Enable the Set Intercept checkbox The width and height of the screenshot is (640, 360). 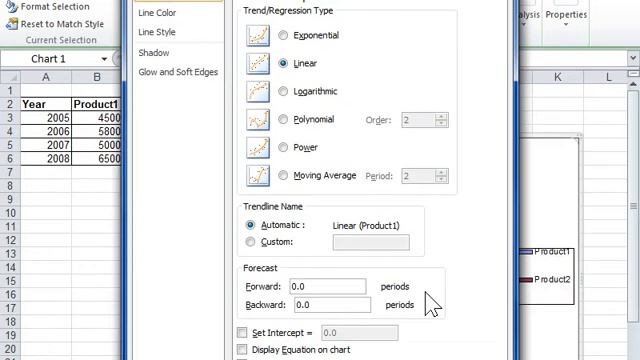click(x=242, y=333)
